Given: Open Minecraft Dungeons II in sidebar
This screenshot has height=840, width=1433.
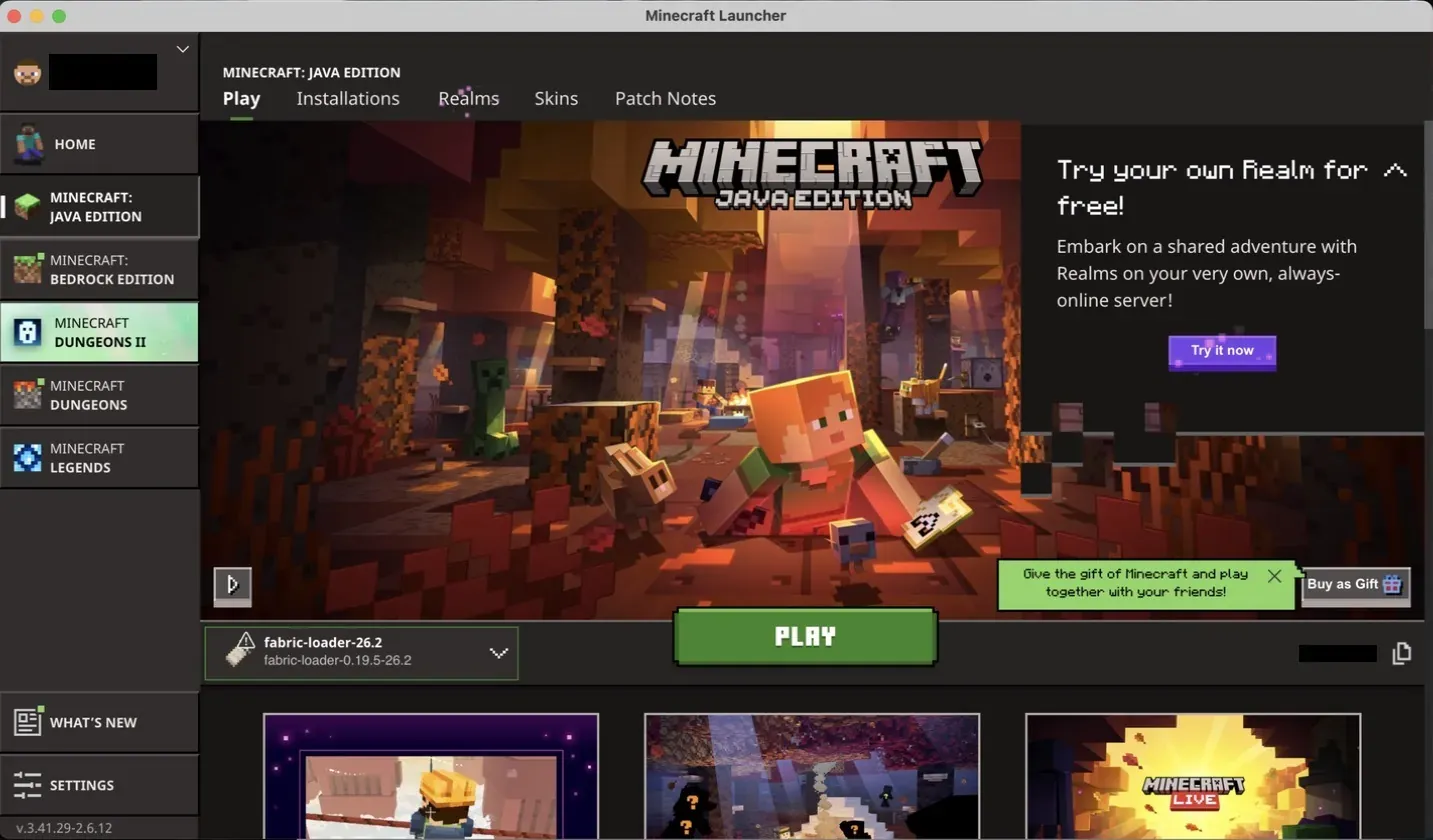Looking at the screenshot, I should (99, 333).
